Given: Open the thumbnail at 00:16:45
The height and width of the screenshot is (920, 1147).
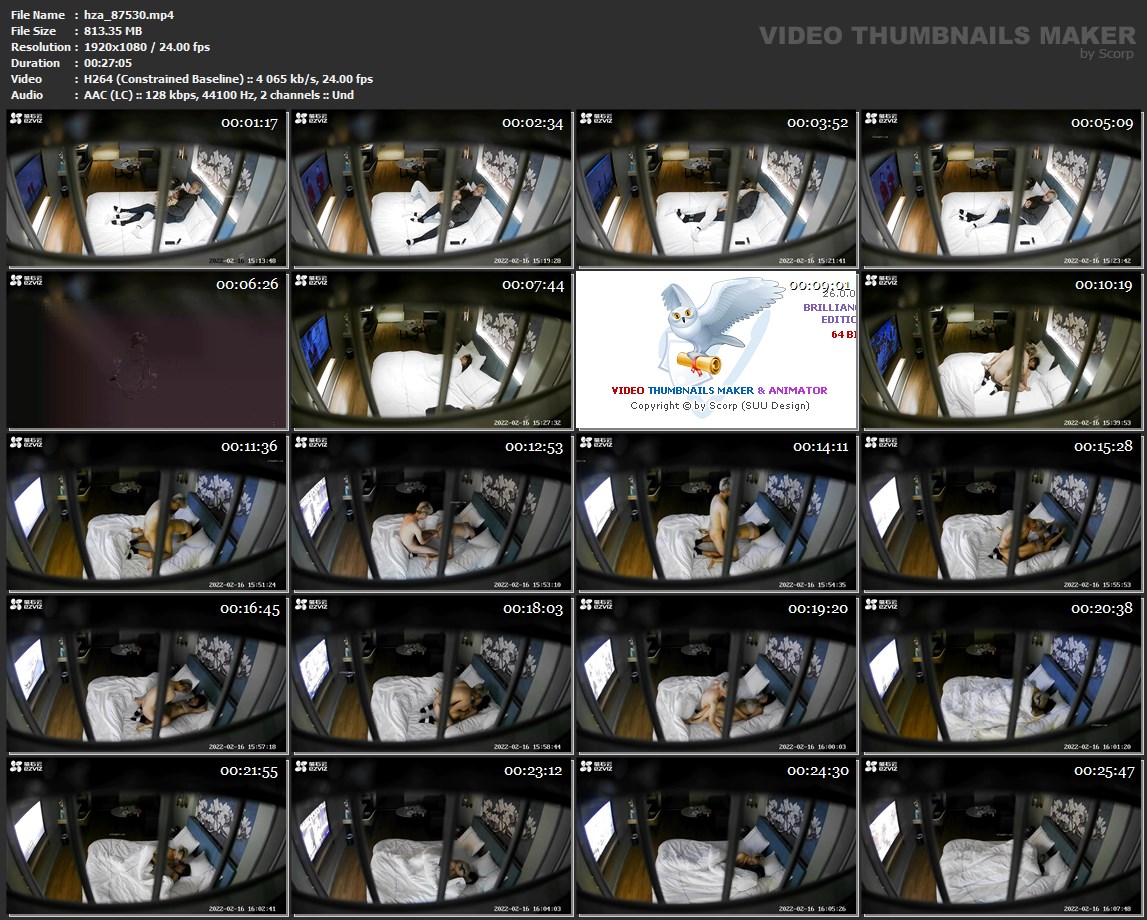Looking at the screenshot, I should pos(147,676).
